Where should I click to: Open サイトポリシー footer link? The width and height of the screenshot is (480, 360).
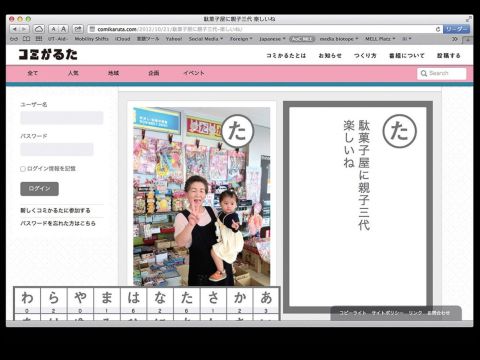387,313
